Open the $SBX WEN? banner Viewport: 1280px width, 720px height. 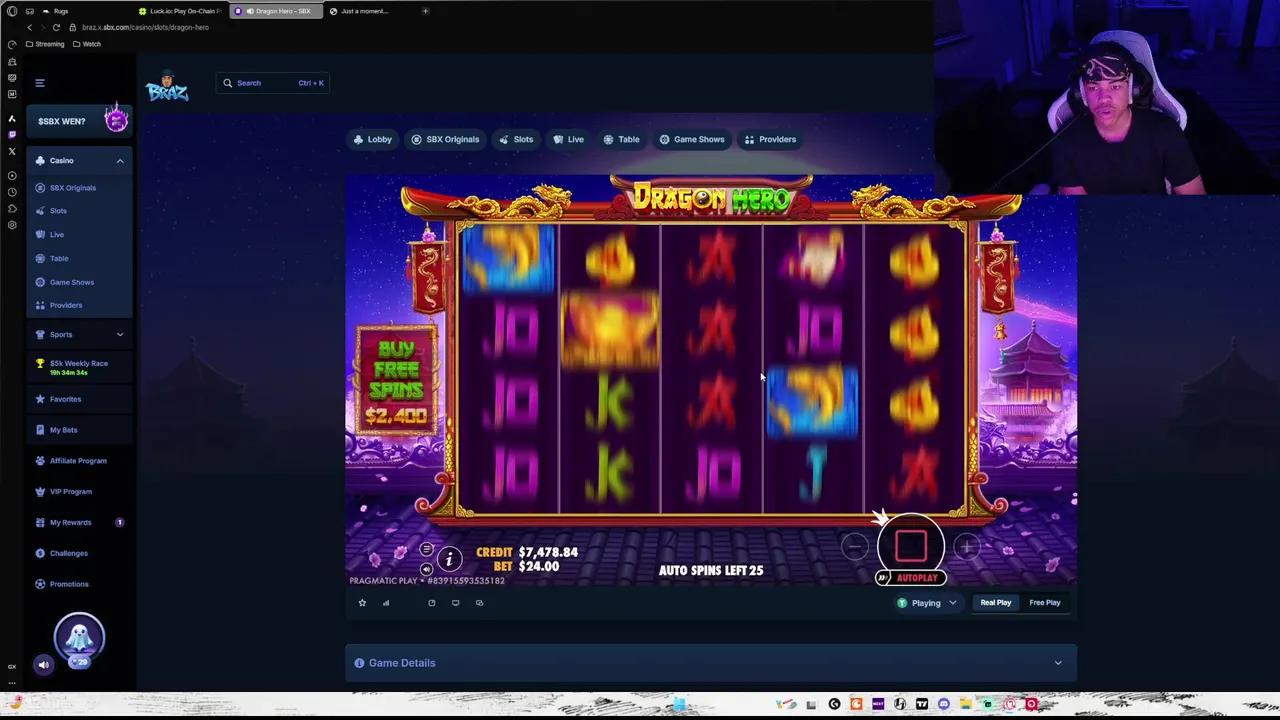[79, 121]
